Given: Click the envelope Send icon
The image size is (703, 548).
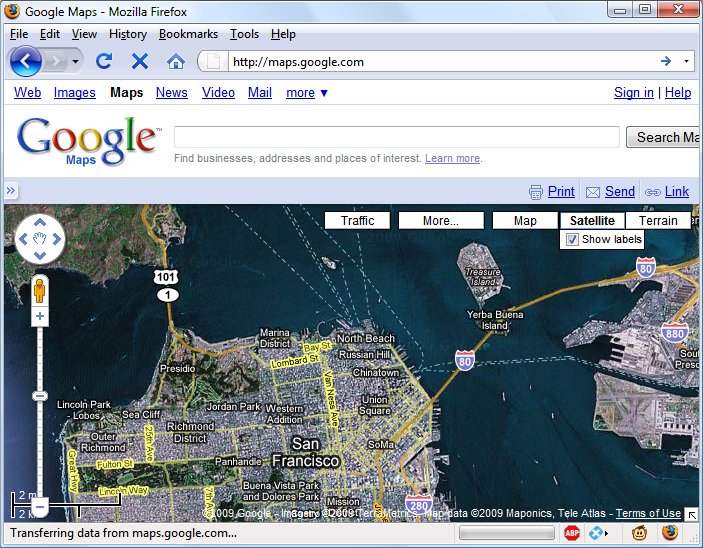Looking at the screenshot, I should point(593,192).
